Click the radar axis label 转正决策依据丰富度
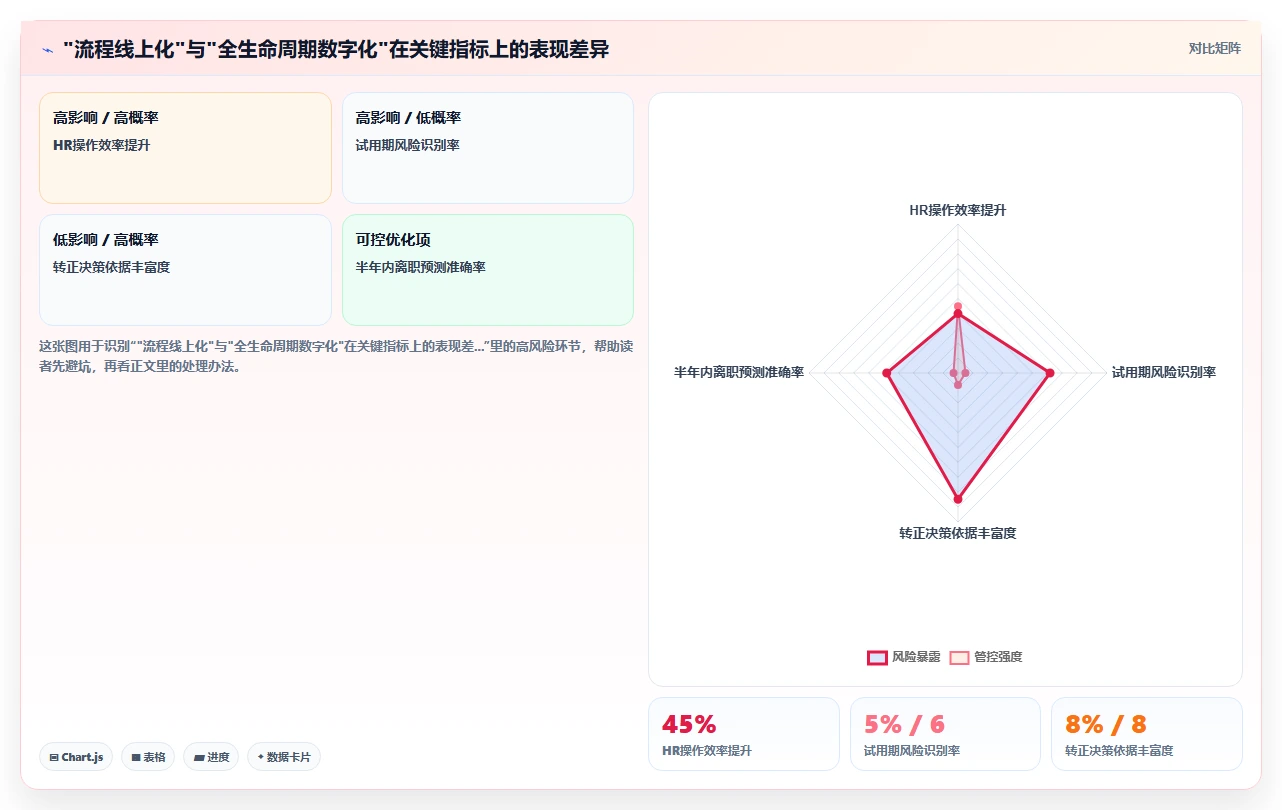Screen dimensions: 1282x810 [x=957, y=533]
